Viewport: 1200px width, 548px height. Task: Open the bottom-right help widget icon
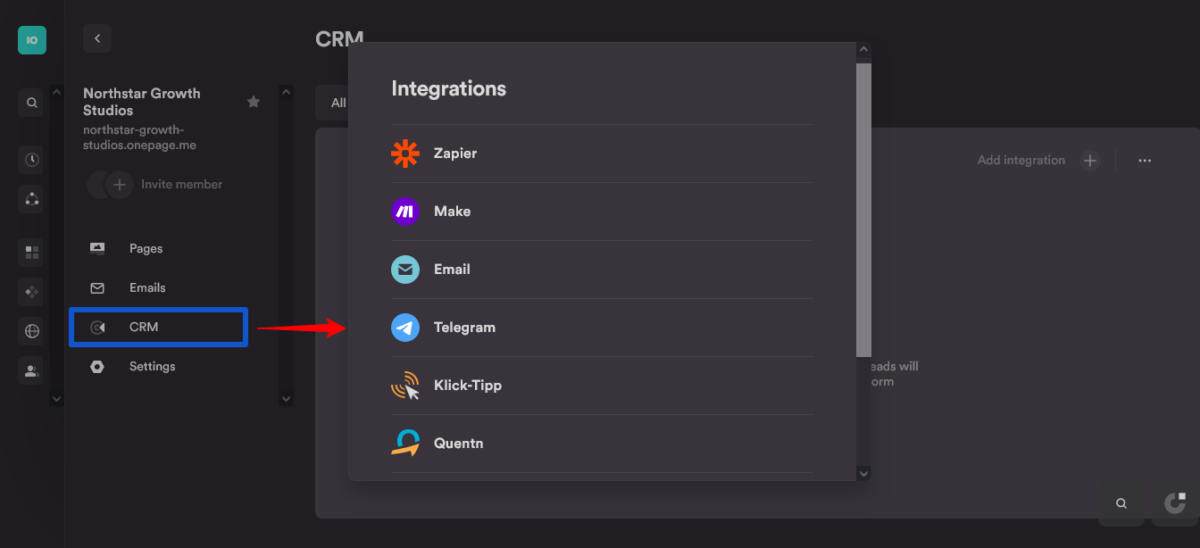point(1176,503)
